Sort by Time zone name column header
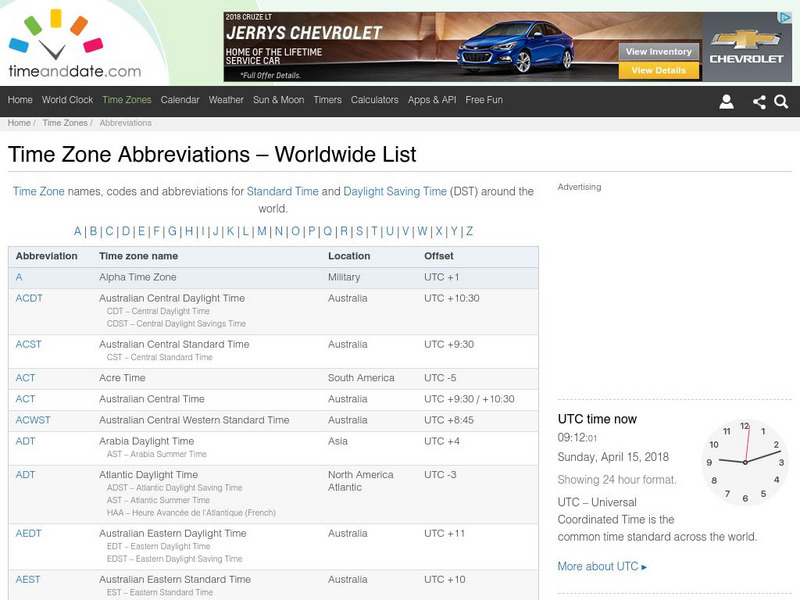800x600 pixels. pyautogui.click(x=139, y=256)
